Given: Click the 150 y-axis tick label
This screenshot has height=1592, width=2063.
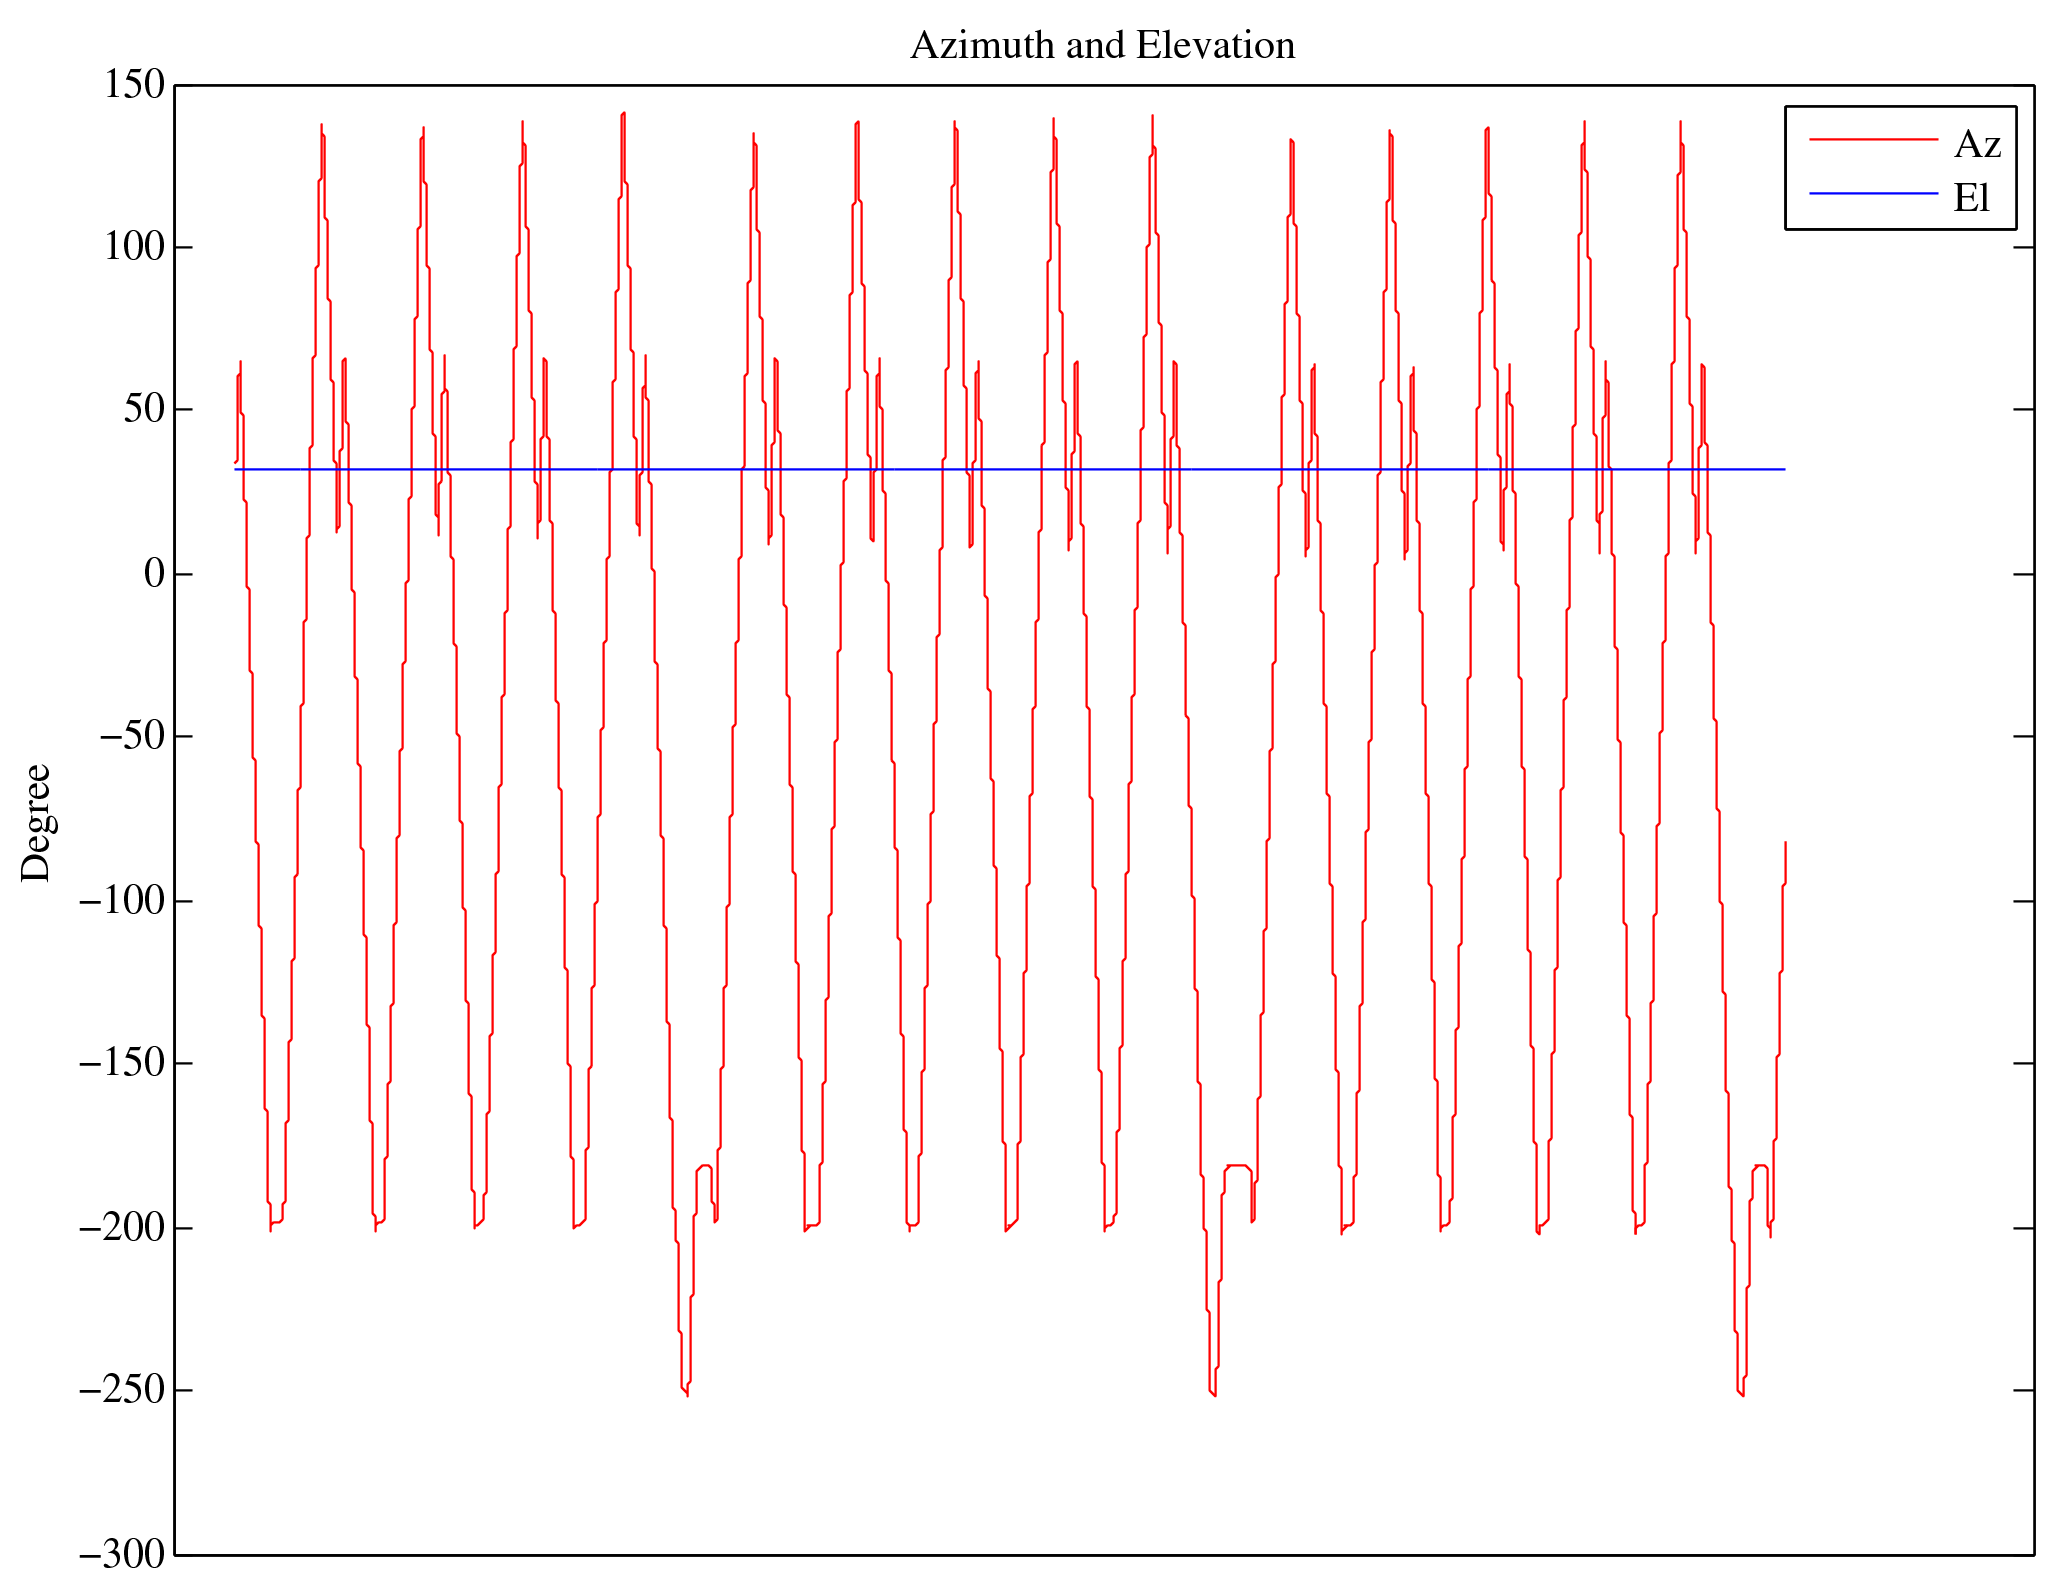Looking at the screenshot, I should point(134,85).
